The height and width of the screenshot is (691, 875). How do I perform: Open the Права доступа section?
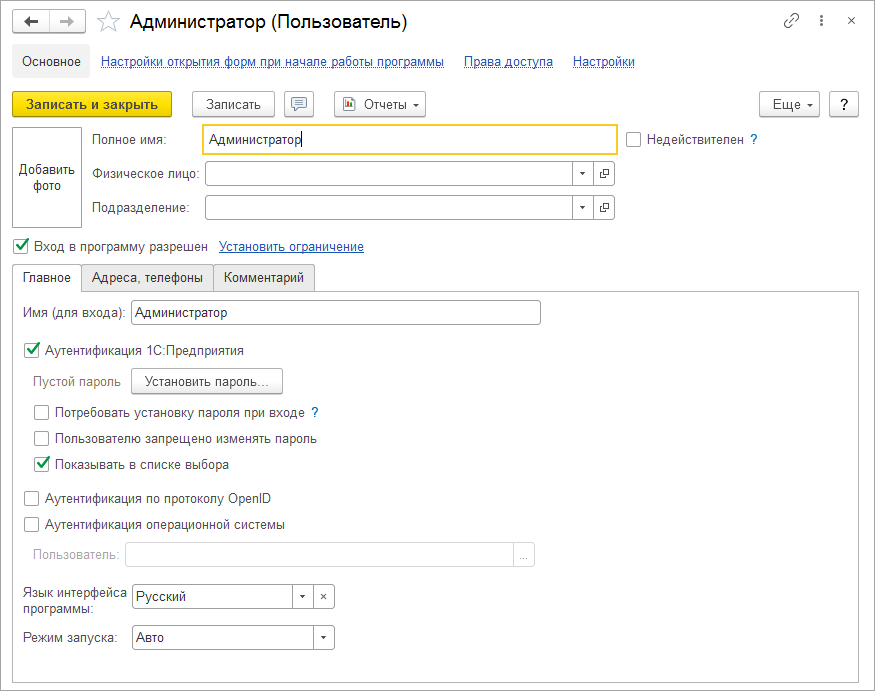coord(508,61)
